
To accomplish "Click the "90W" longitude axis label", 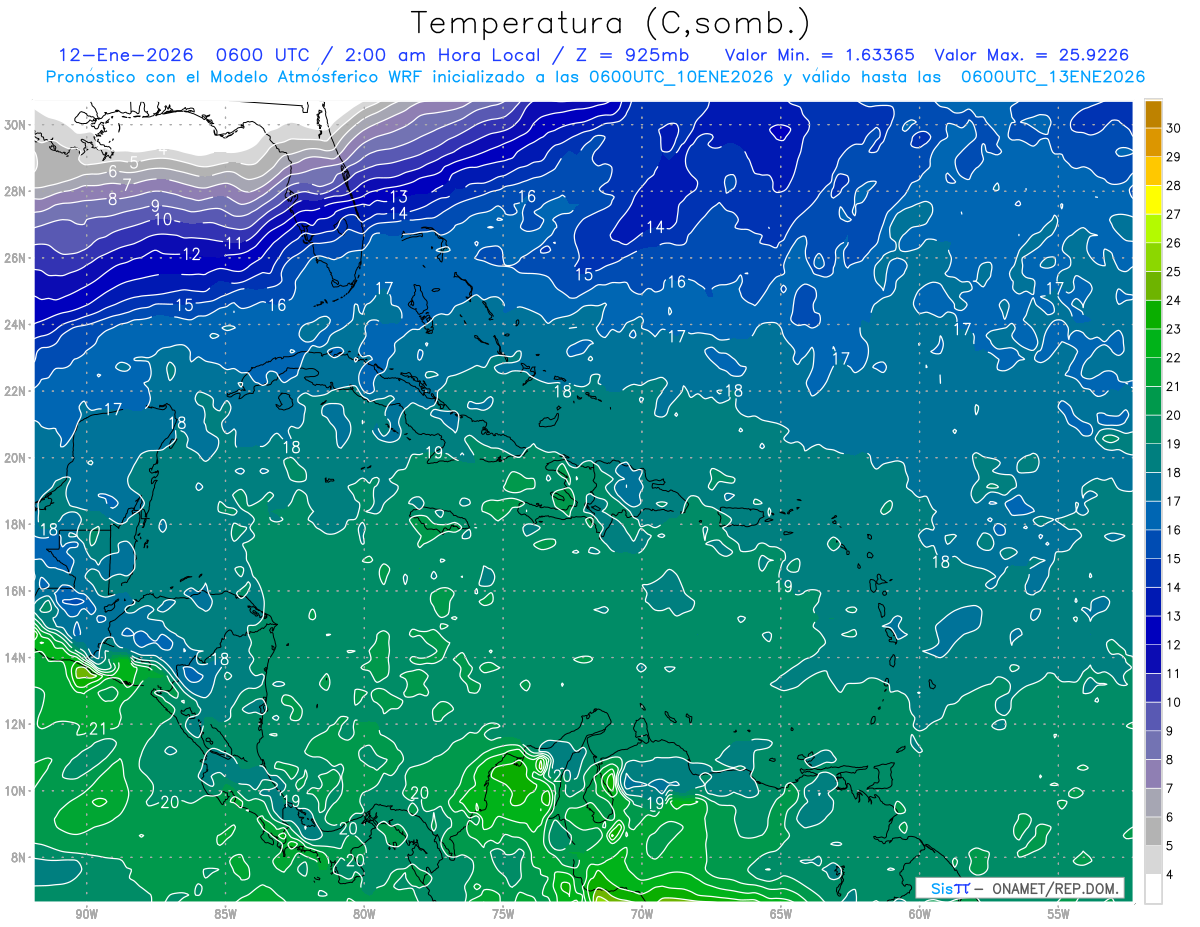I will [86, 913].
